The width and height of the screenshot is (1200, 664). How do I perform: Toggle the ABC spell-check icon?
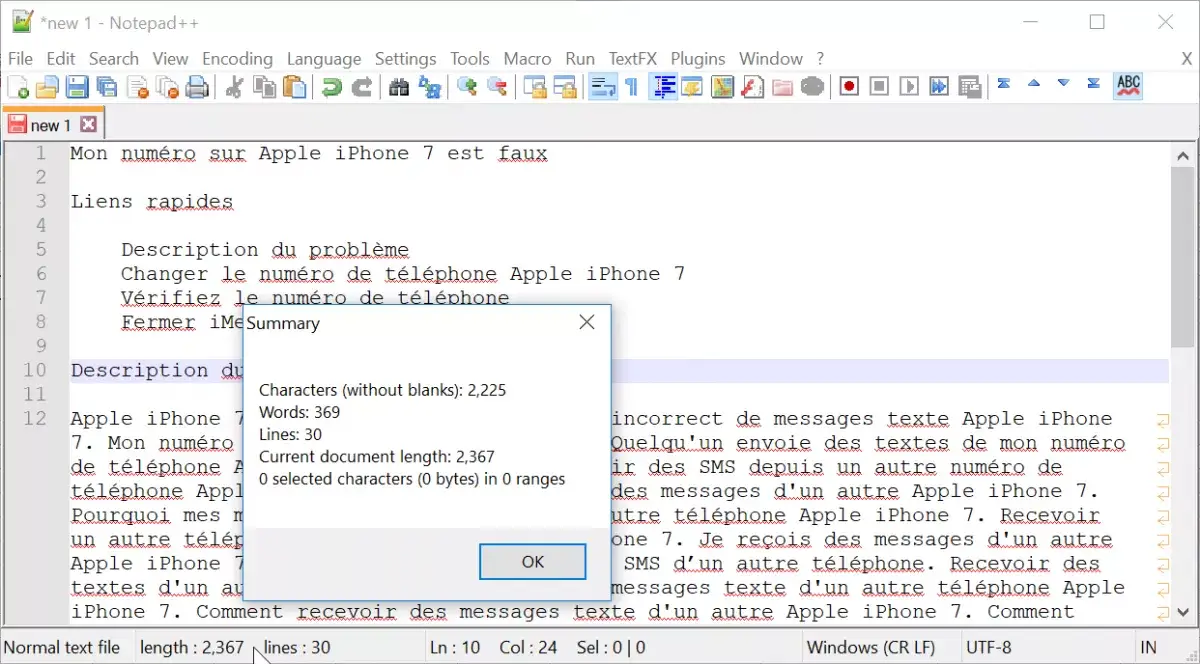[1128, 86]
